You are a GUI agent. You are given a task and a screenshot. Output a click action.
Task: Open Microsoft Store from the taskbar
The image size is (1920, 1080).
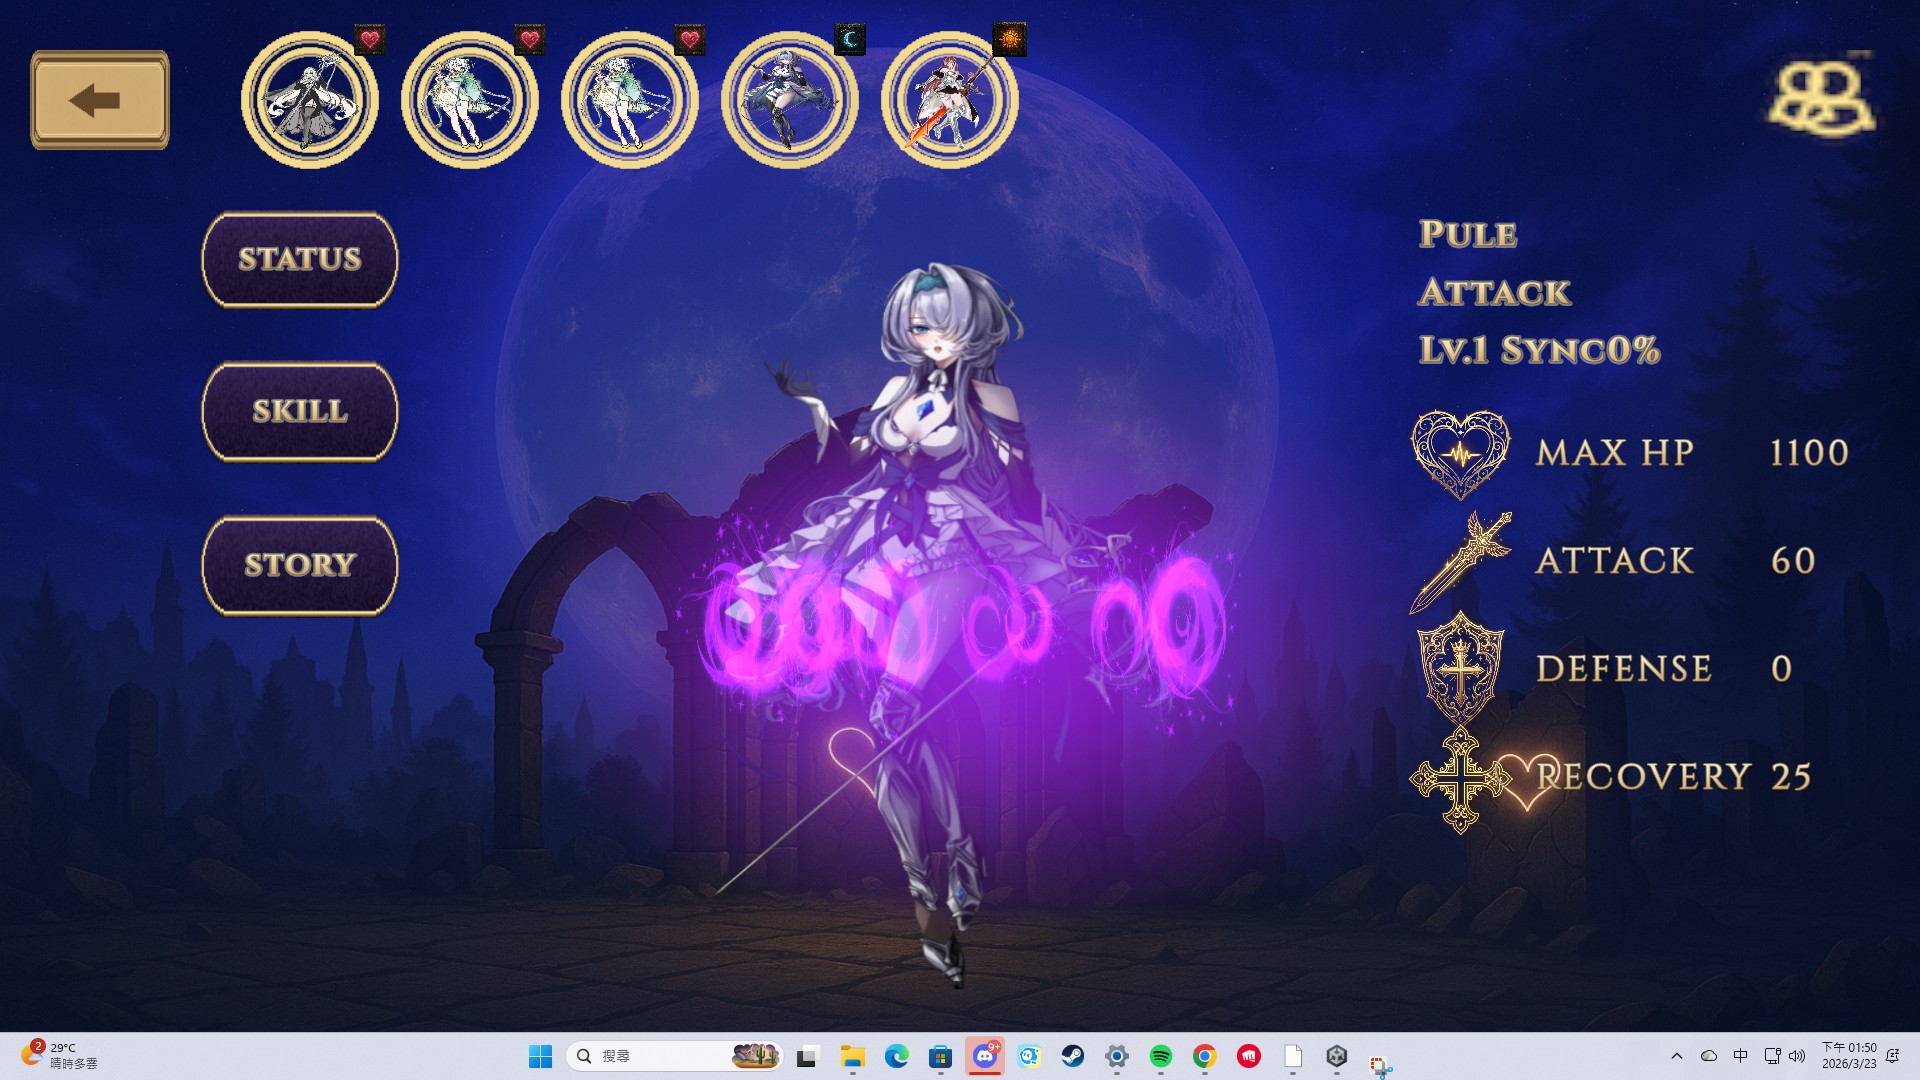click(x=940, y=1056)
